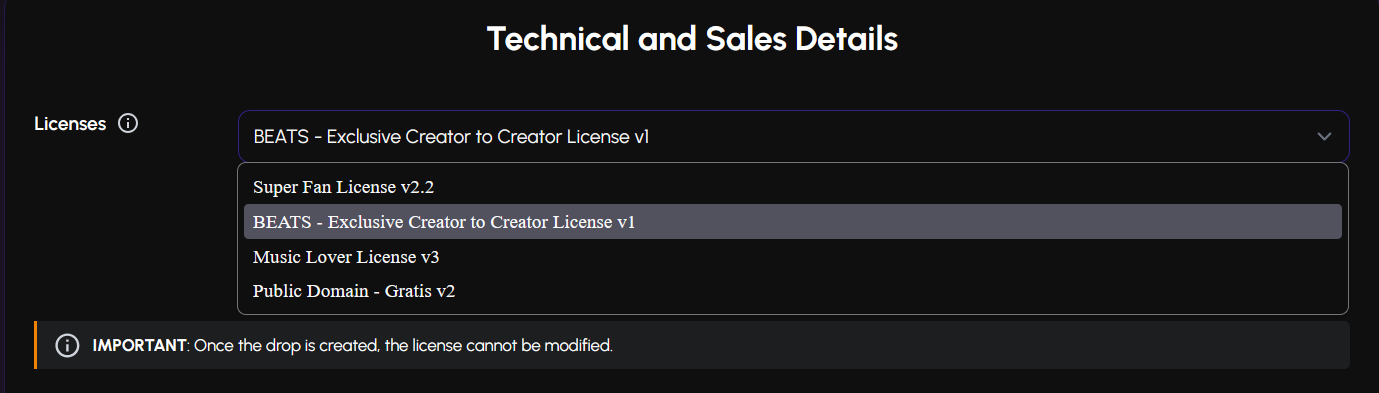
Task: Click the highlighted row's gray background area
Action: (990, 222)
